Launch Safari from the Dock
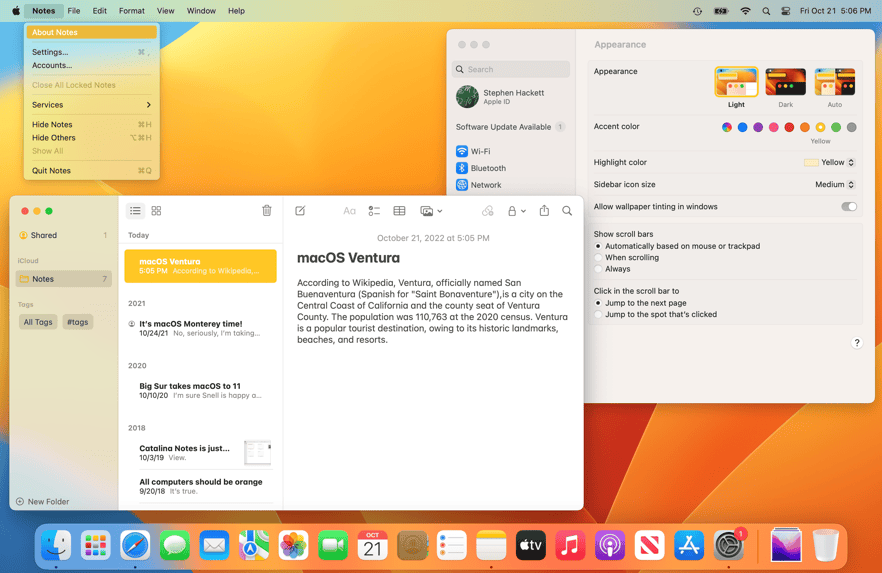 (x=135, y=545)
